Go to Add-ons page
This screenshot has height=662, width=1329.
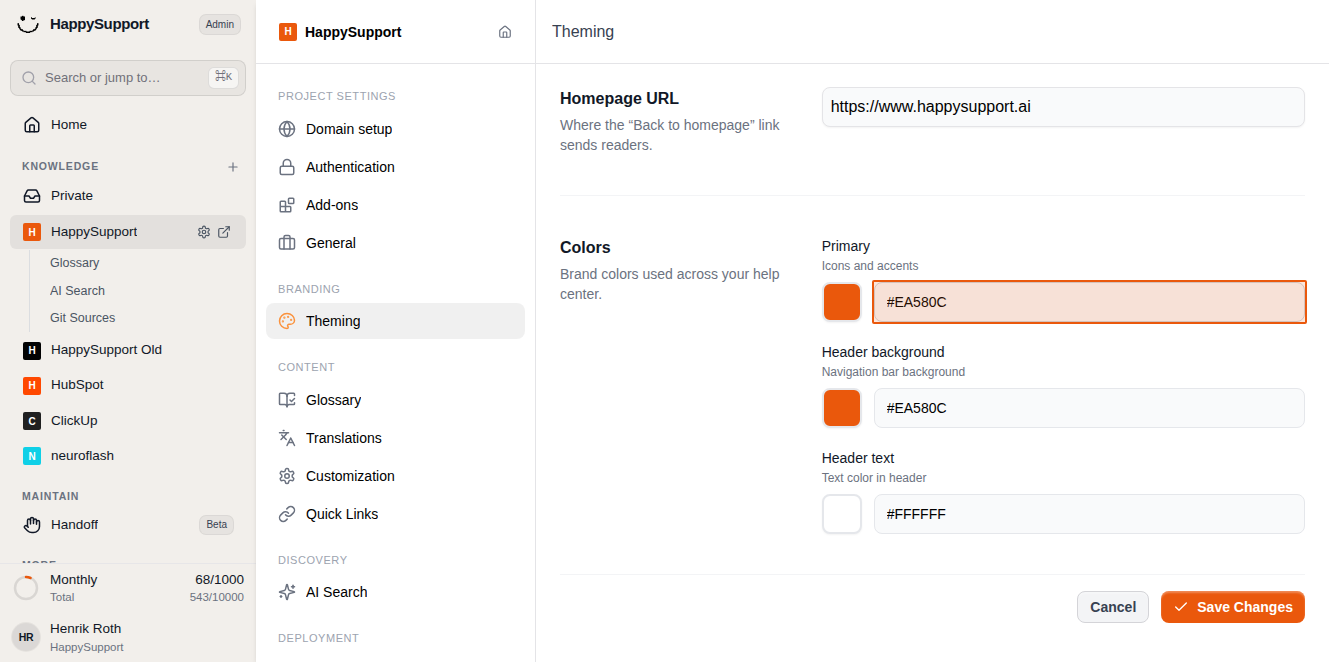(395, 205)
